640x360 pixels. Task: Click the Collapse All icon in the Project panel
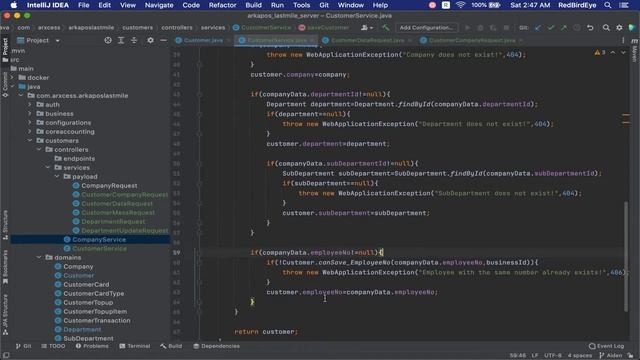(134, 40)
